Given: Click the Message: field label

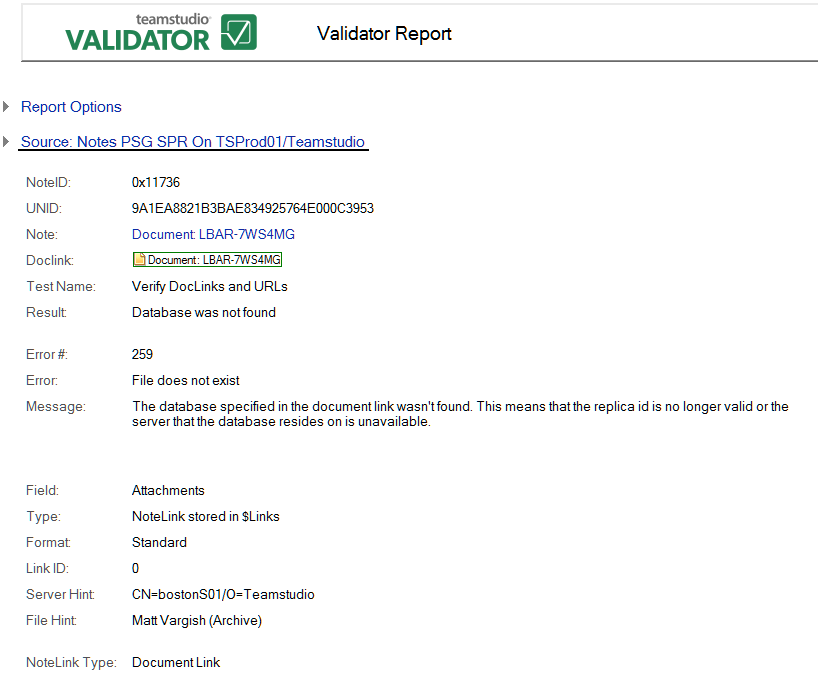Looking at the screenshot, I should (x=55, y=406).
